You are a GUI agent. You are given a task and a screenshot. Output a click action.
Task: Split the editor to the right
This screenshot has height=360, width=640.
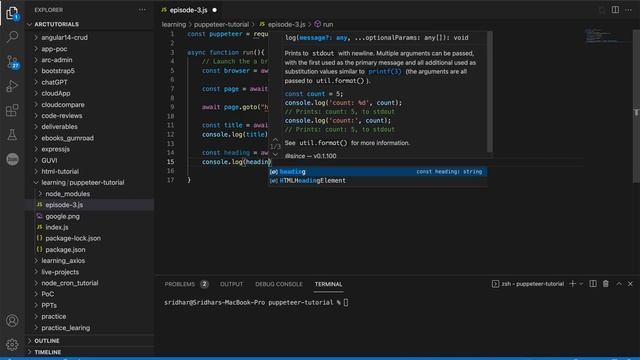point(615,10)
